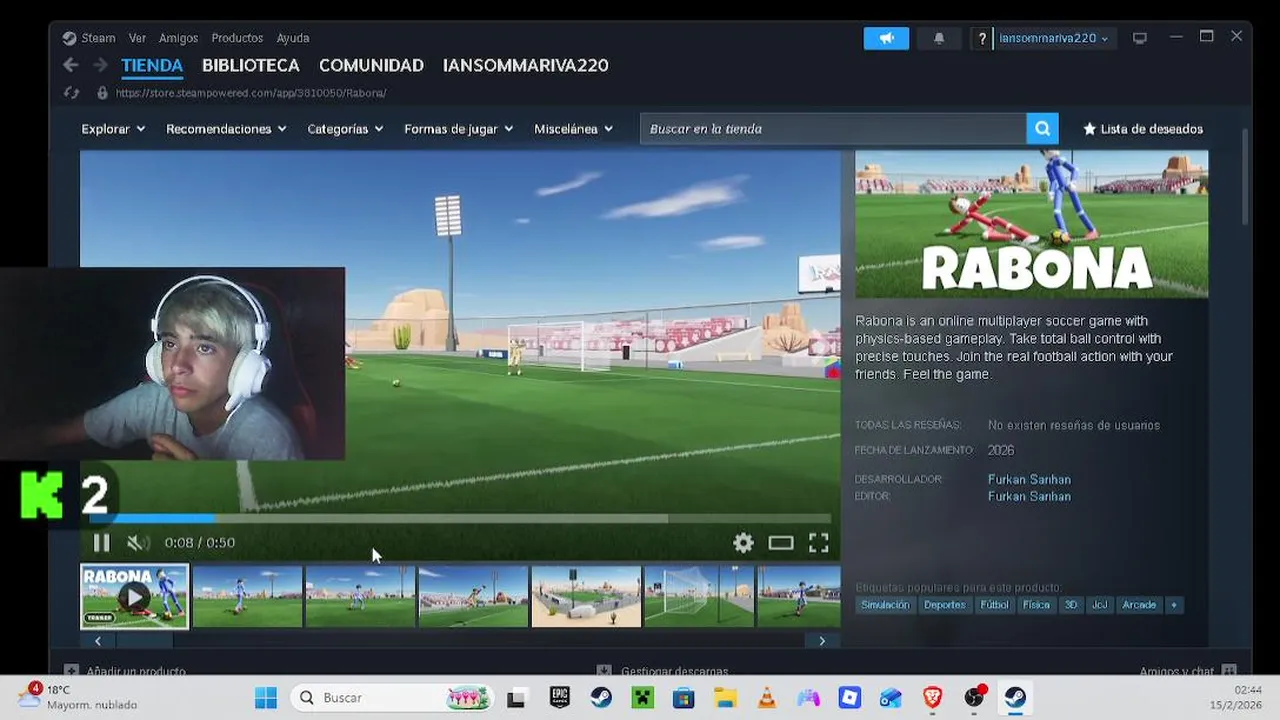
Task: Open the Windows Start menu
Action: (266, 698)
